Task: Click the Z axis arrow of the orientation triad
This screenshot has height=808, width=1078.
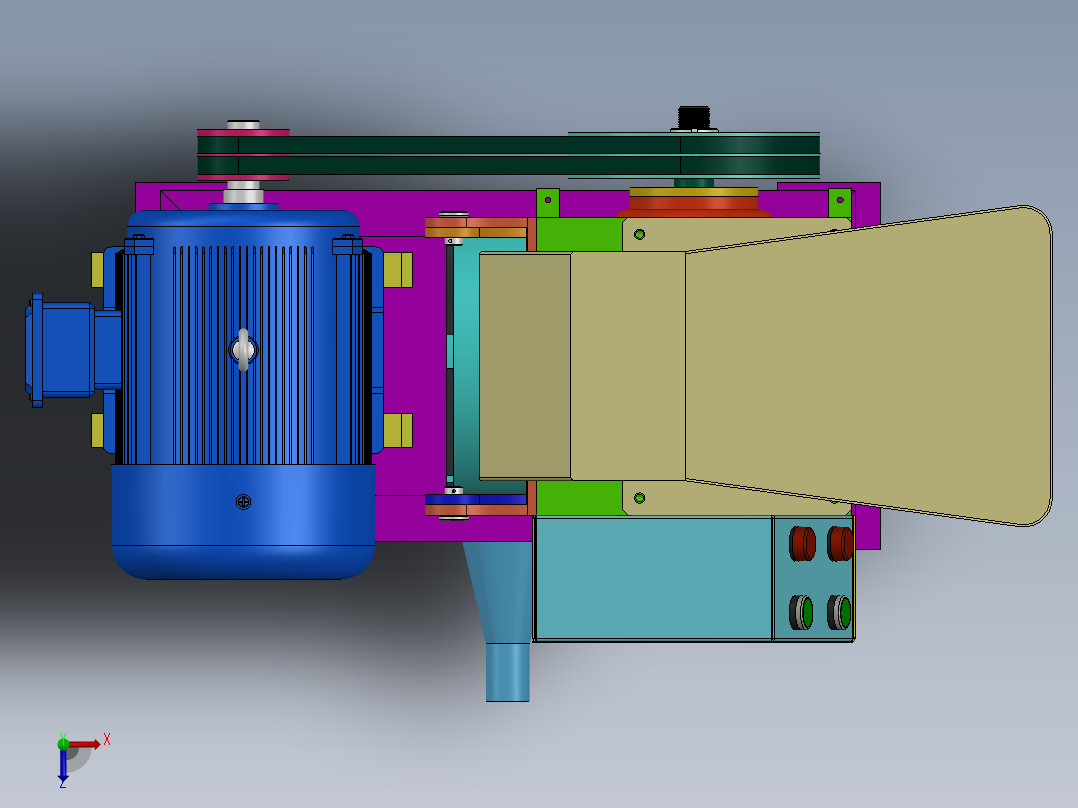Action: tap(63, 765)
